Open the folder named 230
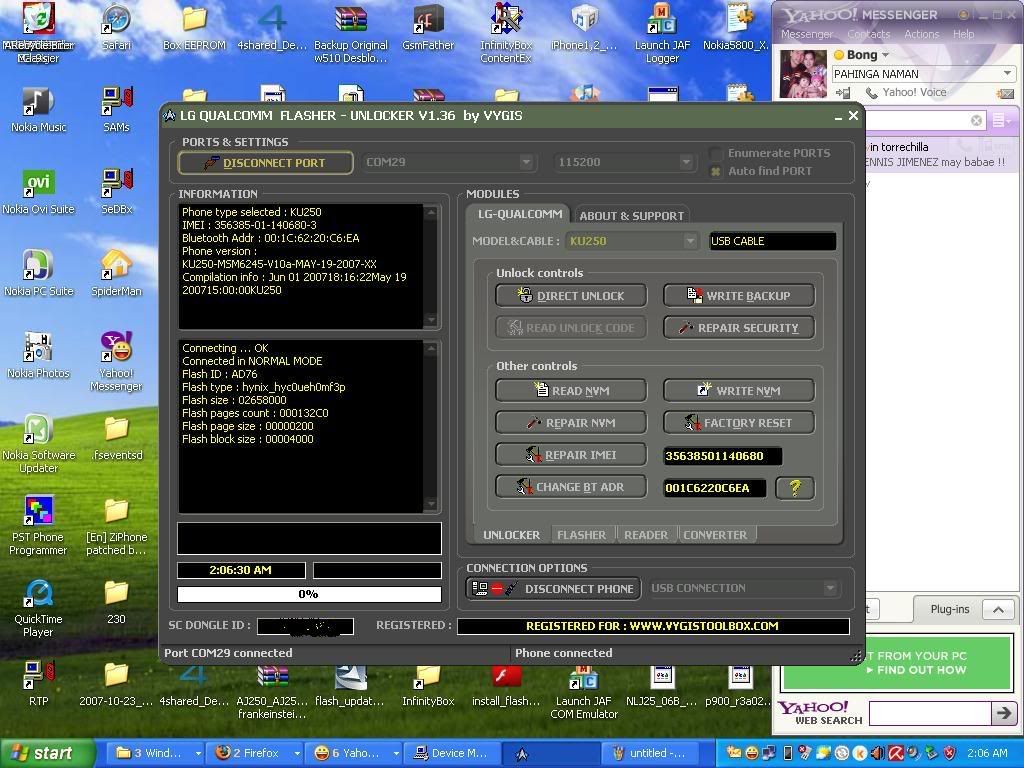This screenshot has height=768, width=1024. pos(116,602)
